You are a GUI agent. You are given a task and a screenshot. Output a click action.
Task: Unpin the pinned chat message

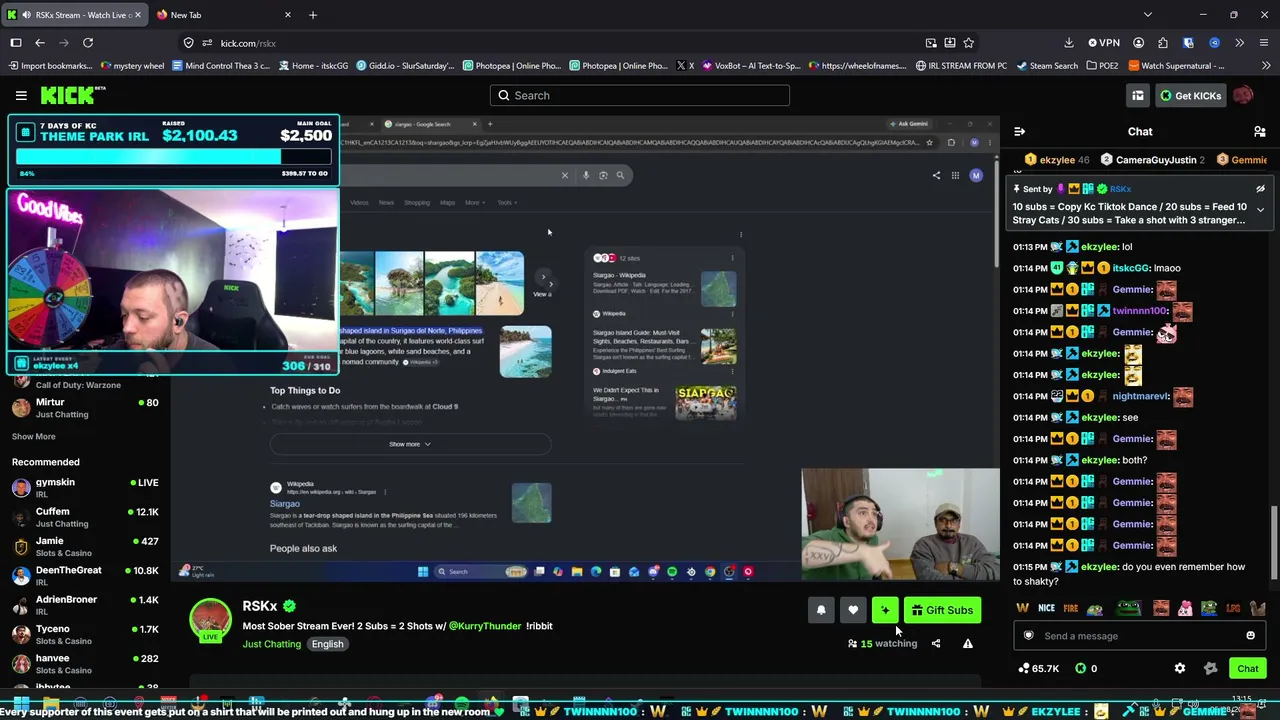click(1260, 189)
